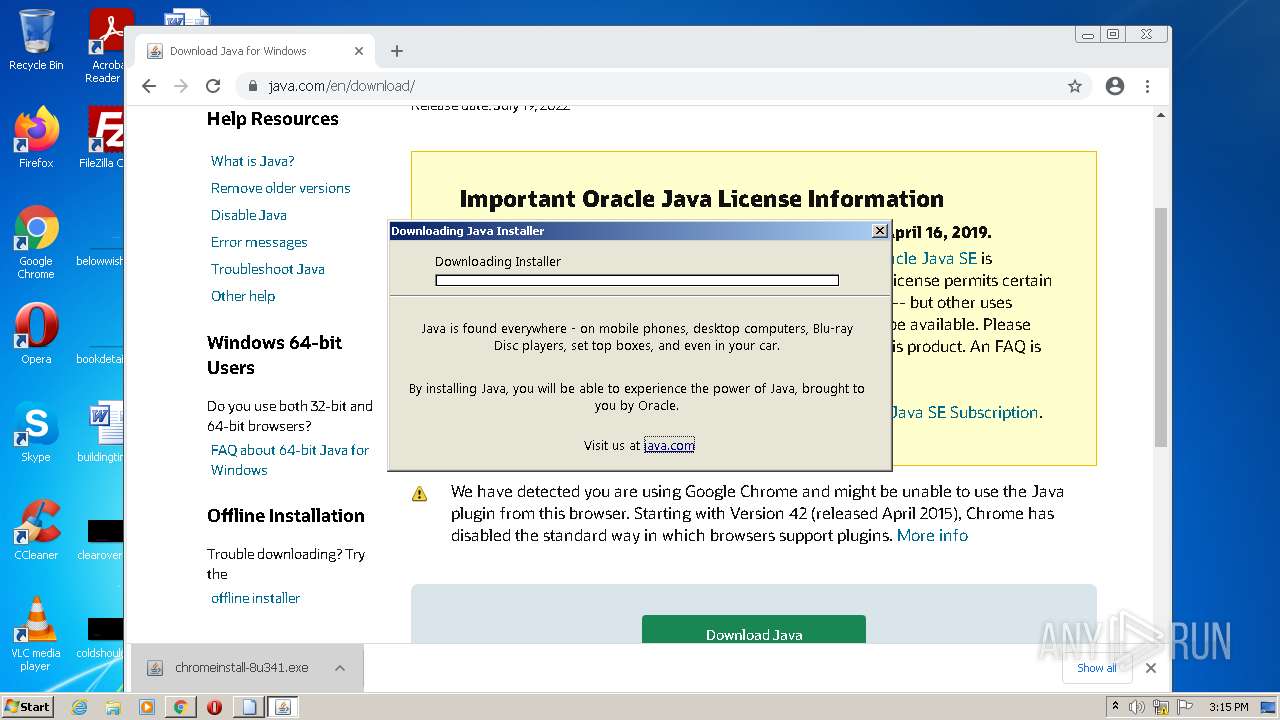Close the Chrome downloads bar

(1151, 668)
